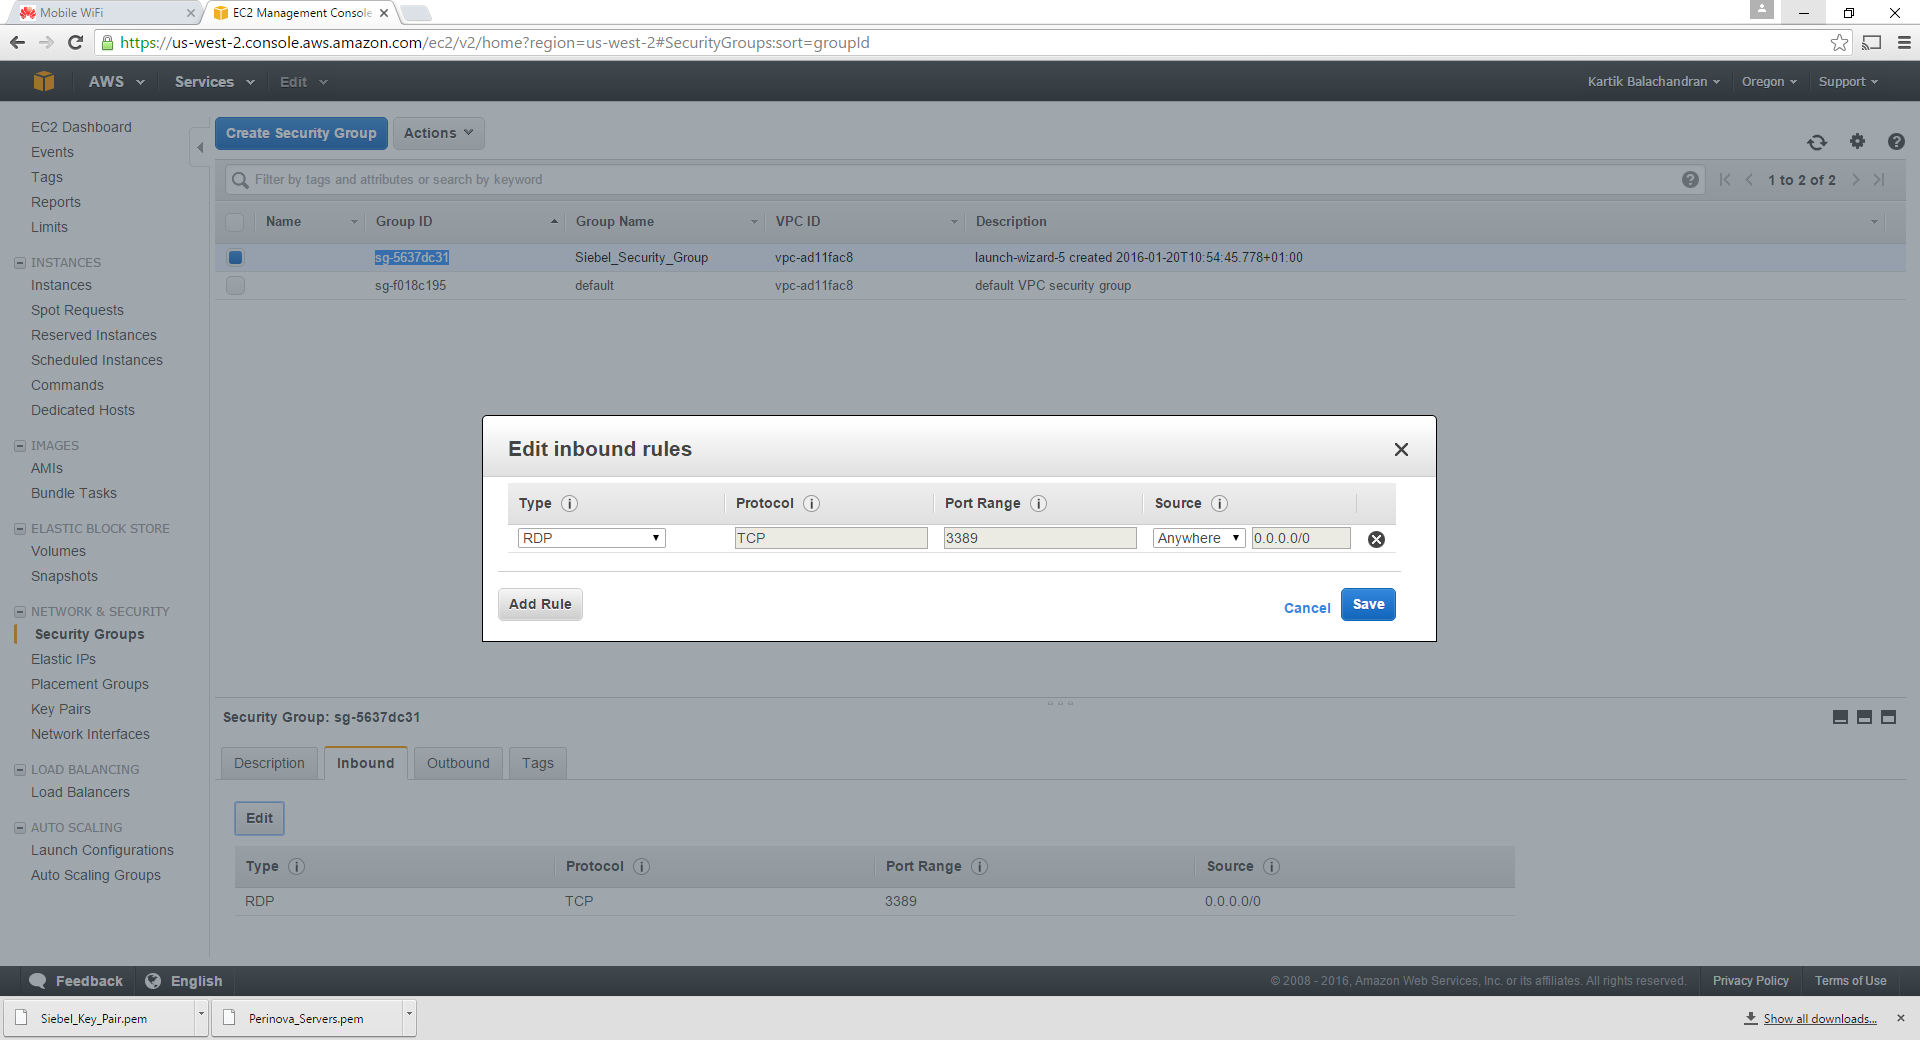The image size is (1920, 1040).
Task: Show info for Type in Inbound tab table
Action: (x=296, y=866)
